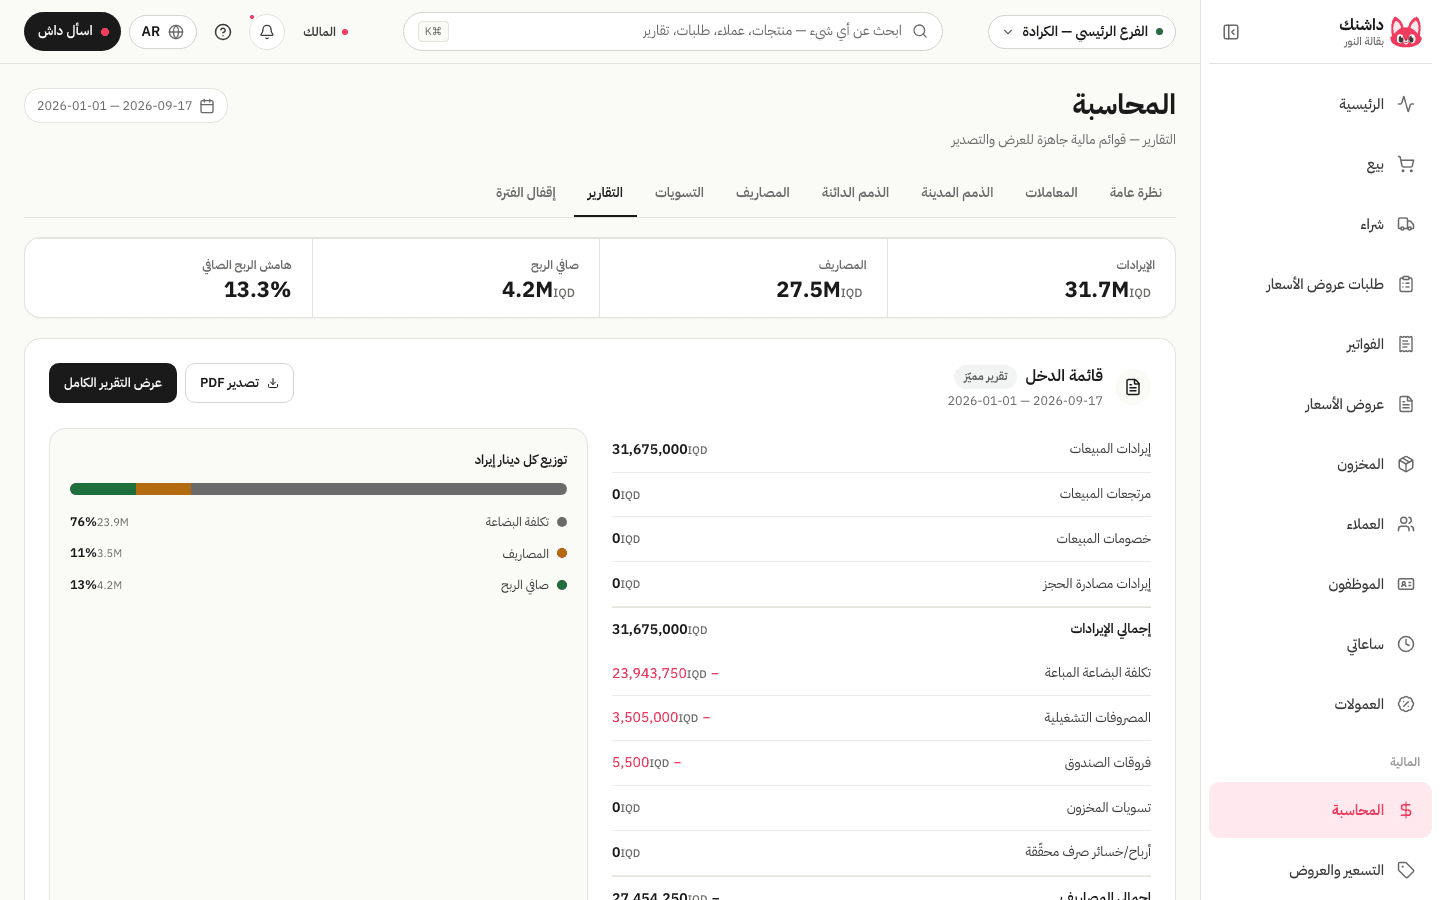
Task: Click the search magnifier icon
Action: tap(920, 31)
